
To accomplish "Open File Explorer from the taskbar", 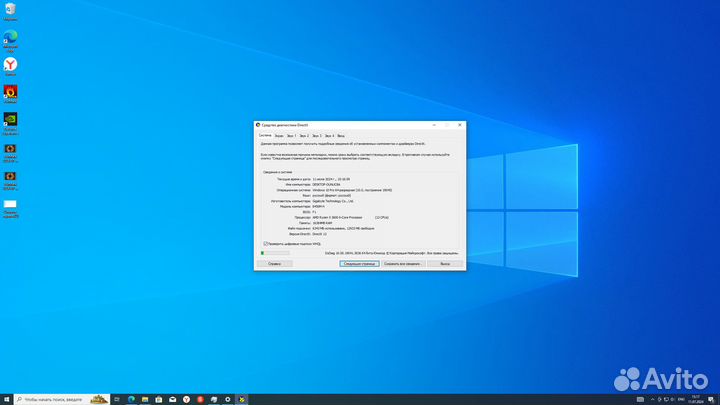I will (x=145, y=399).
